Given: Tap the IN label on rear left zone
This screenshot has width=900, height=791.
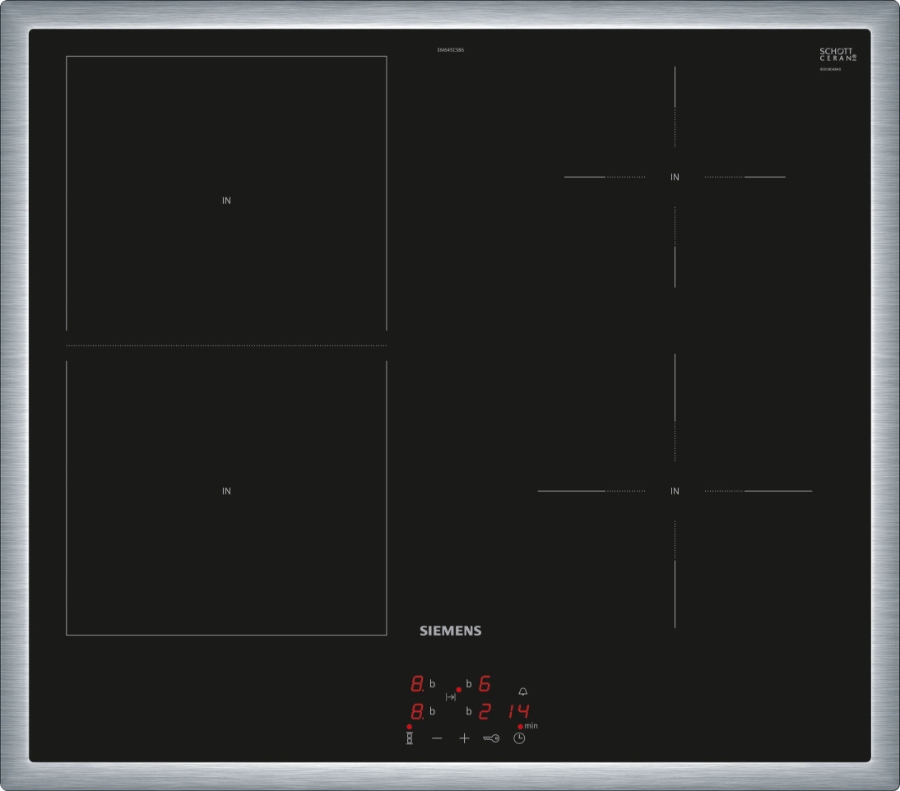Looking at the screenshot, I should tap(227, 200).
